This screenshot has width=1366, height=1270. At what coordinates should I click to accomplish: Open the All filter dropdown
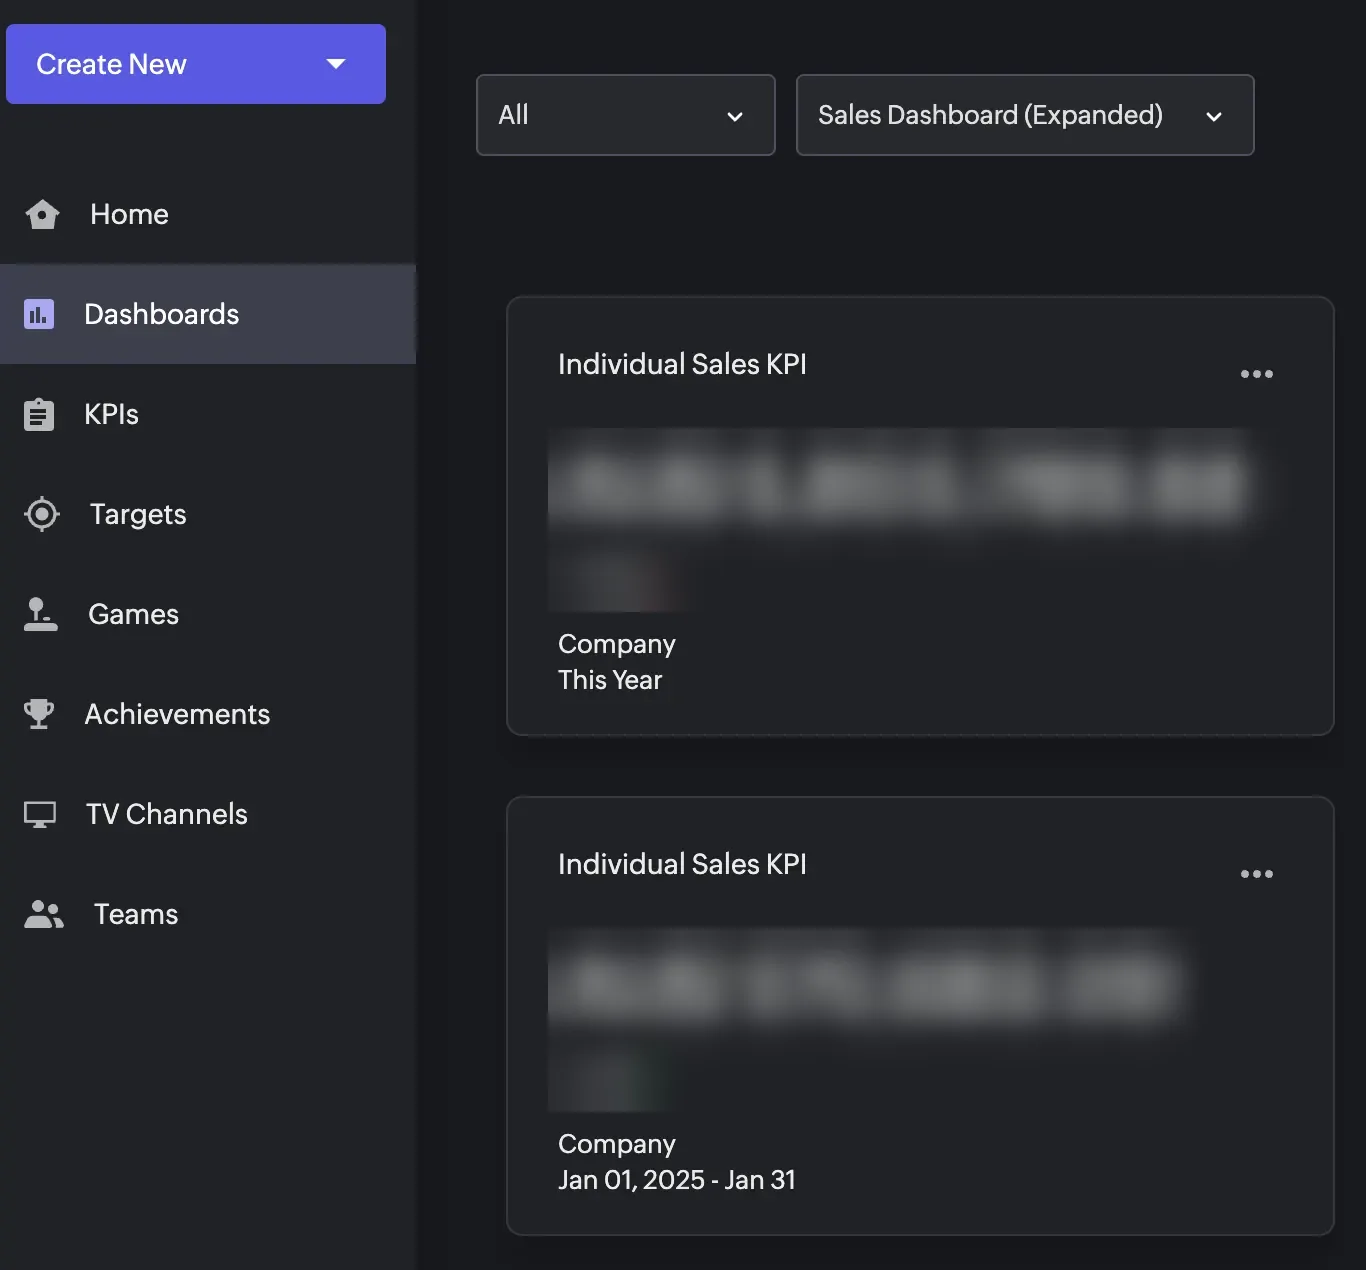626,115
